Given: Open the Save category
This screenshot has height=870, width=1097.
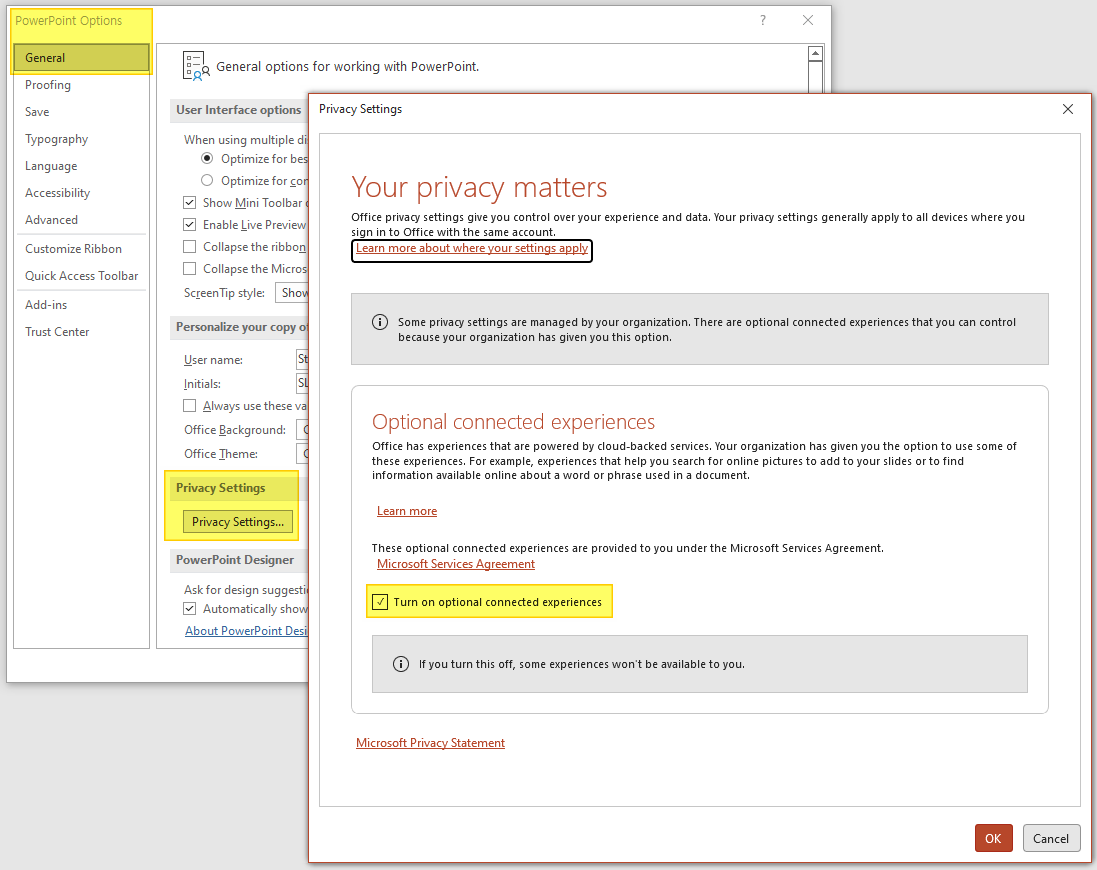Looking at the screenshot, I should coord(81,112).
